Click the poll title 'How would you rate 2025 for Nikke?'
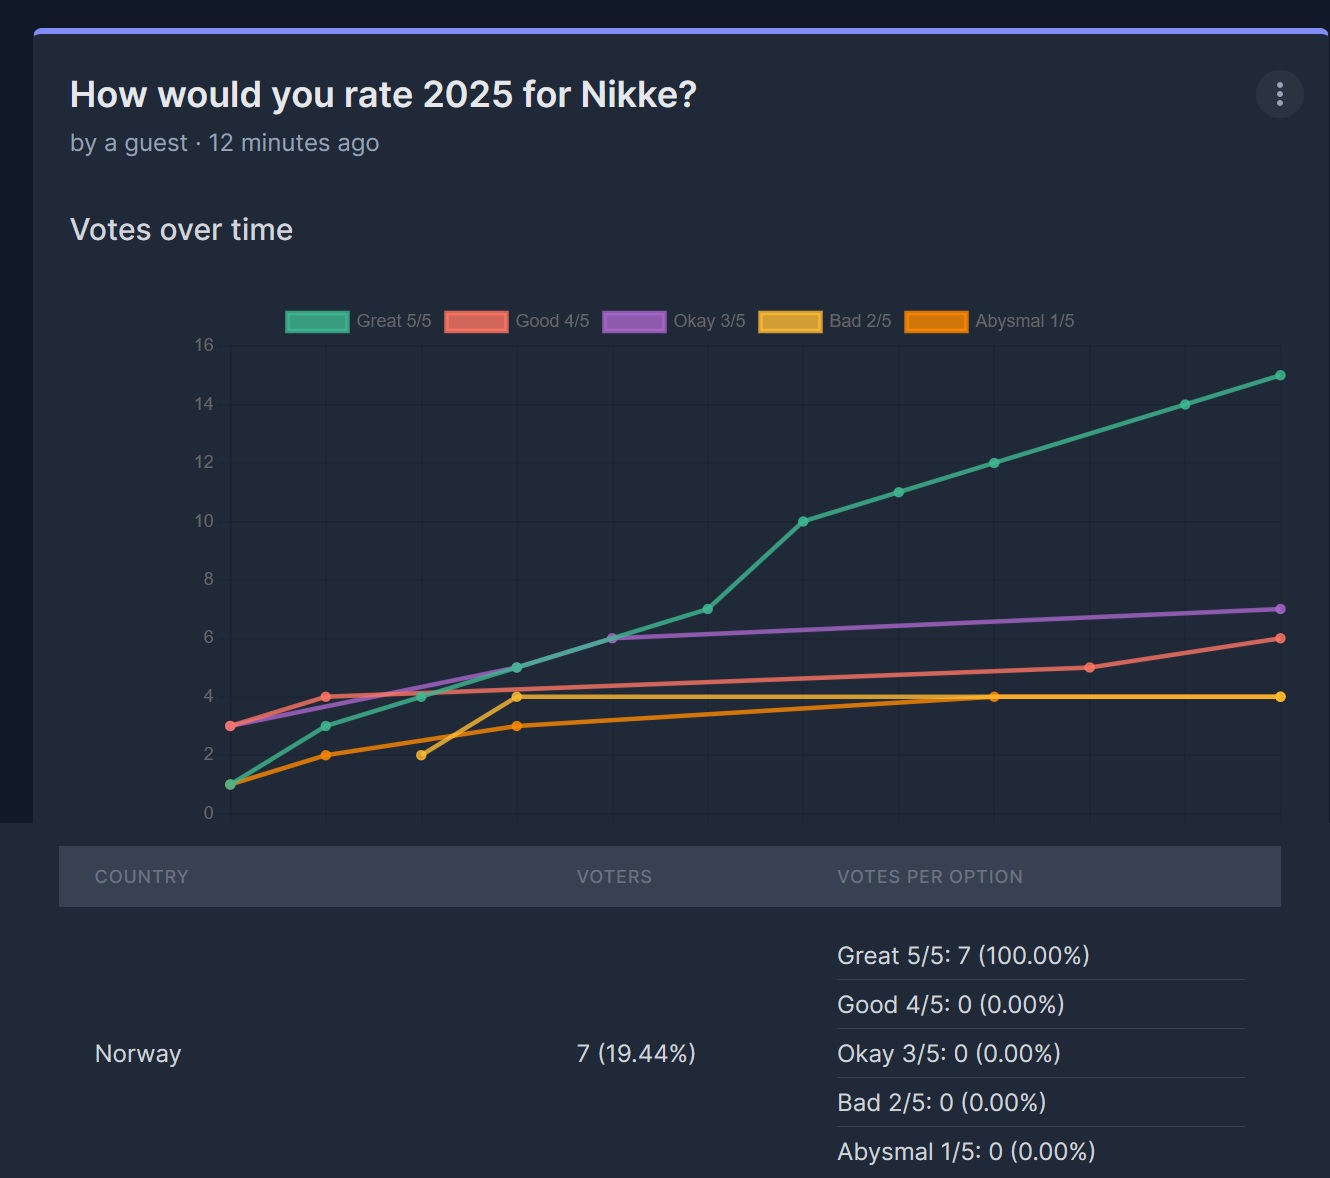1330x1178 pixels. pos(383,95)
